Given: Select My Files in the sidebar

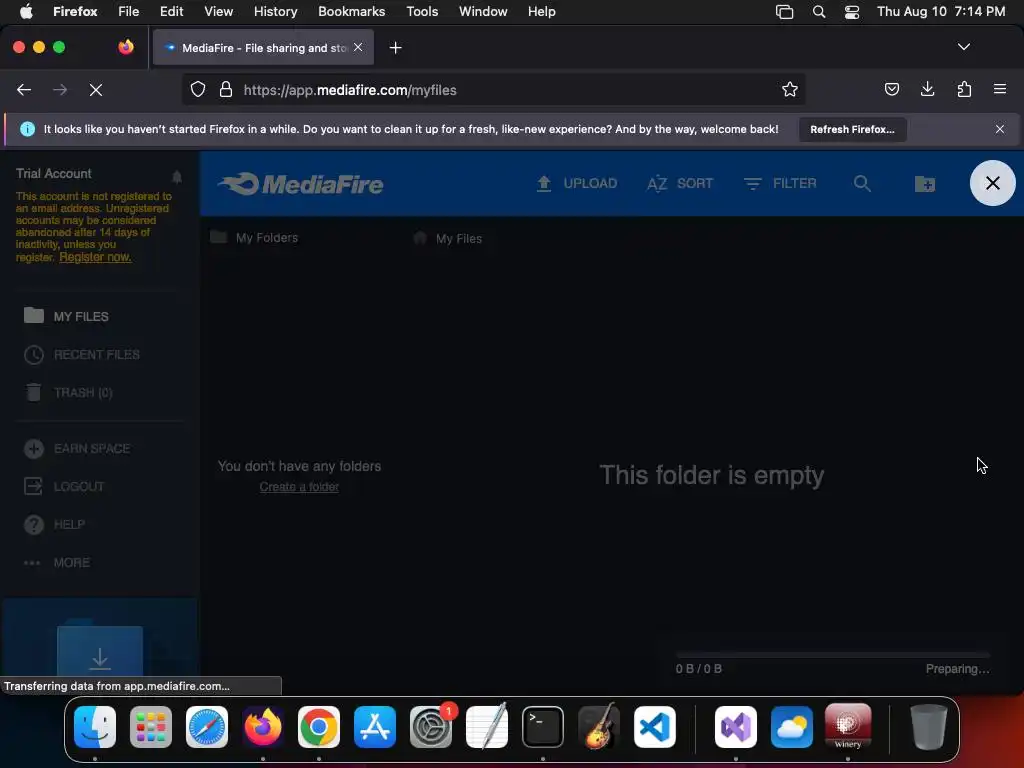Looking at the screenshot, I should [66, 316].
